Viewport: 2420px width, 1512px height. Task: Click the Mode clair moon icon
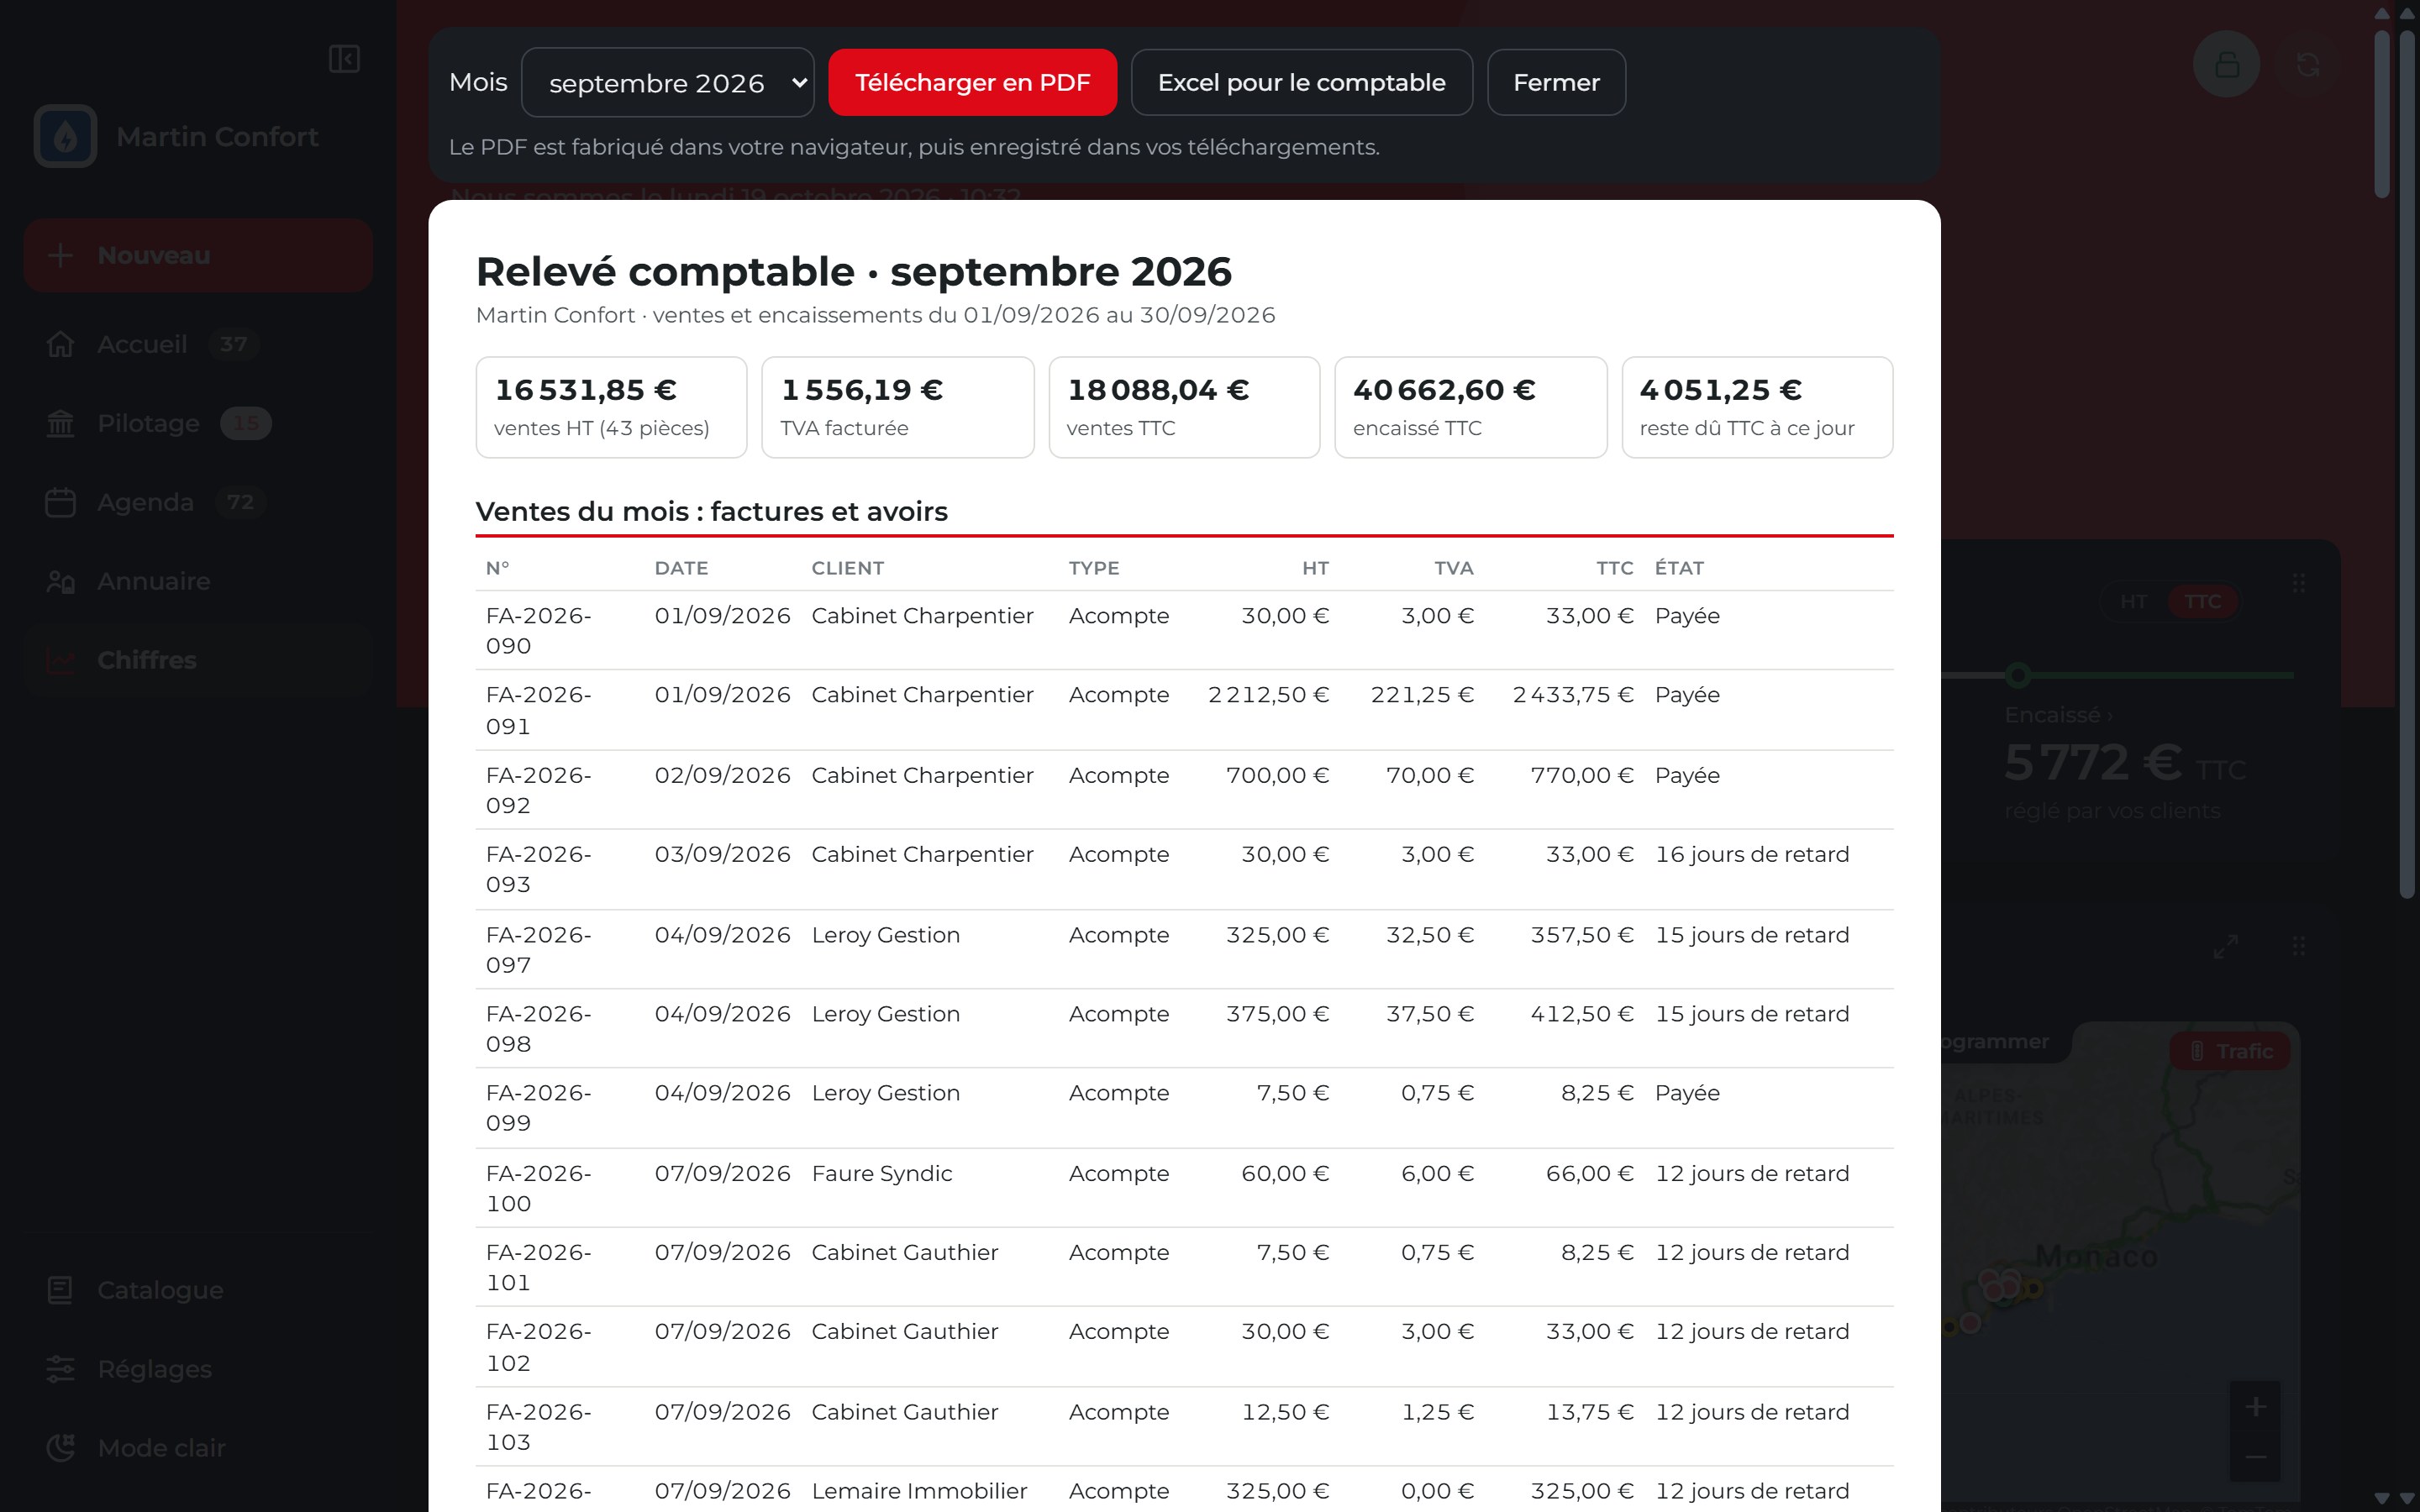point(60,1448)
